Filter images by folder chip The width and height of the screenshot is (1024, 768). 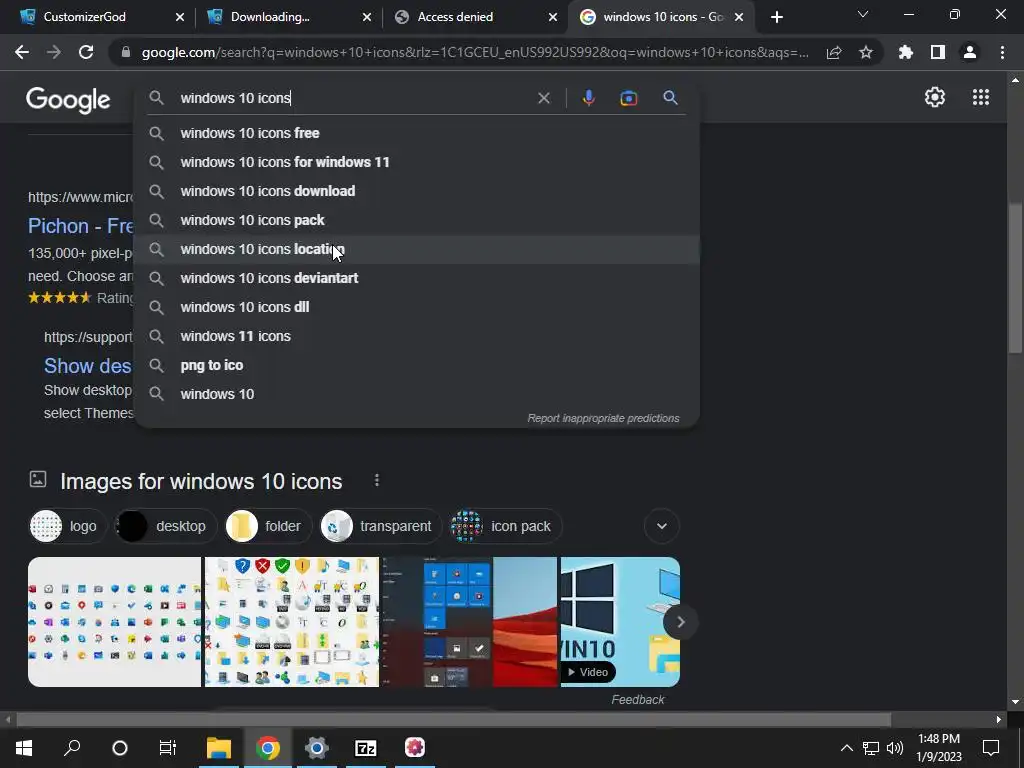266,526
